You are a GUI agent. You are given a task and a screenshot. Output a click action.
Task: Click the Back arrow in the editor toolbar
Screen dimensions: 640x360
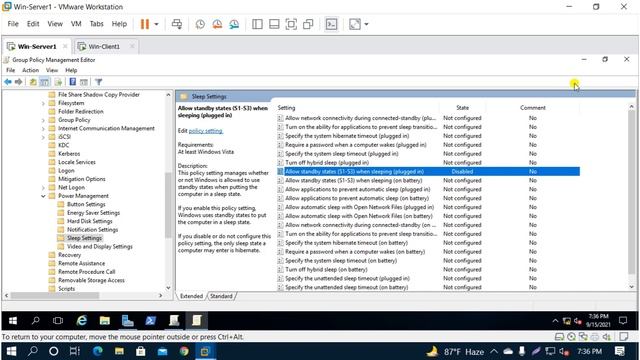pyautogui.click(x=8, y=82)
